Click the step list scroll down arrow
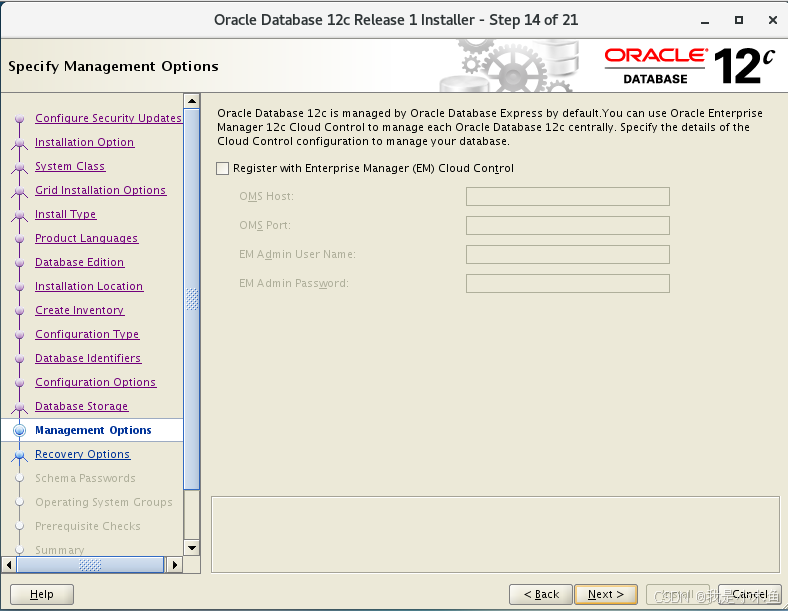This screenshot has height=611, width=788. click(191, 548)
